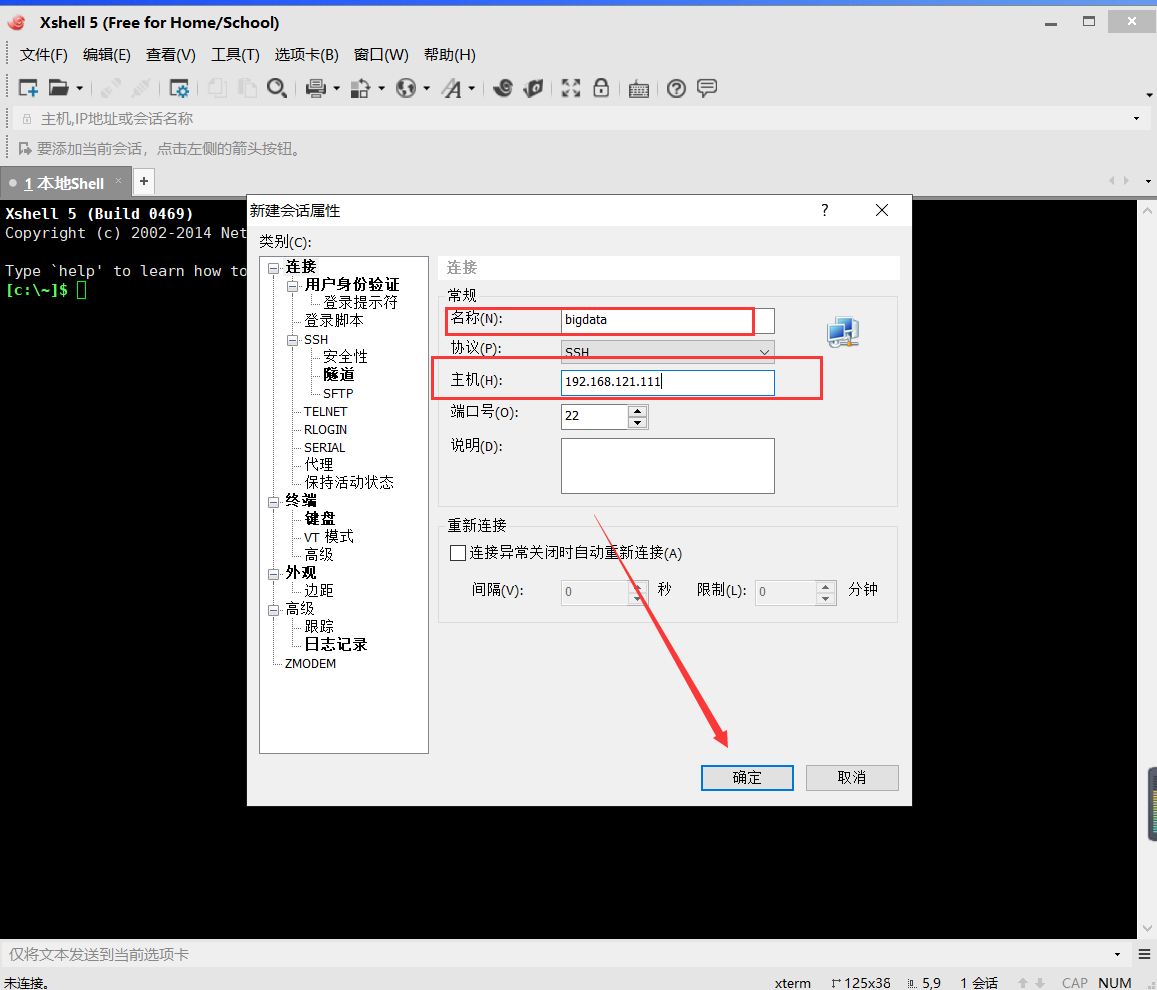The image size is (1157, 990).
Task: Select 登录脚本 in the category tree
Action: [334, 321]
